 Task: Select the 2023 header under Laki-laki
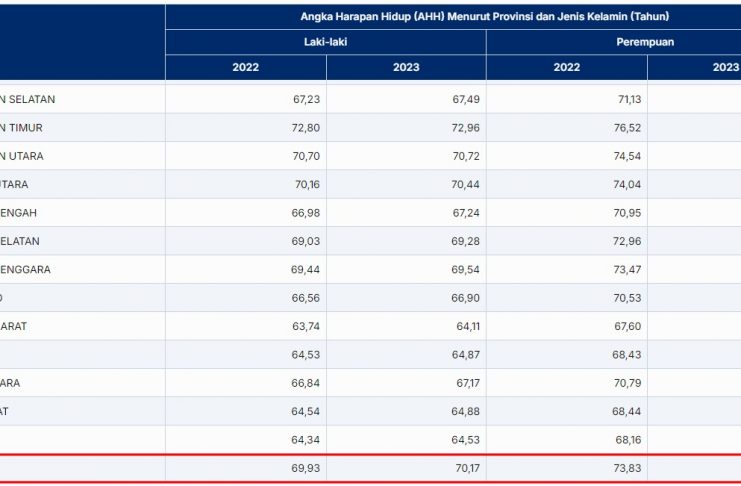point(406,68)
